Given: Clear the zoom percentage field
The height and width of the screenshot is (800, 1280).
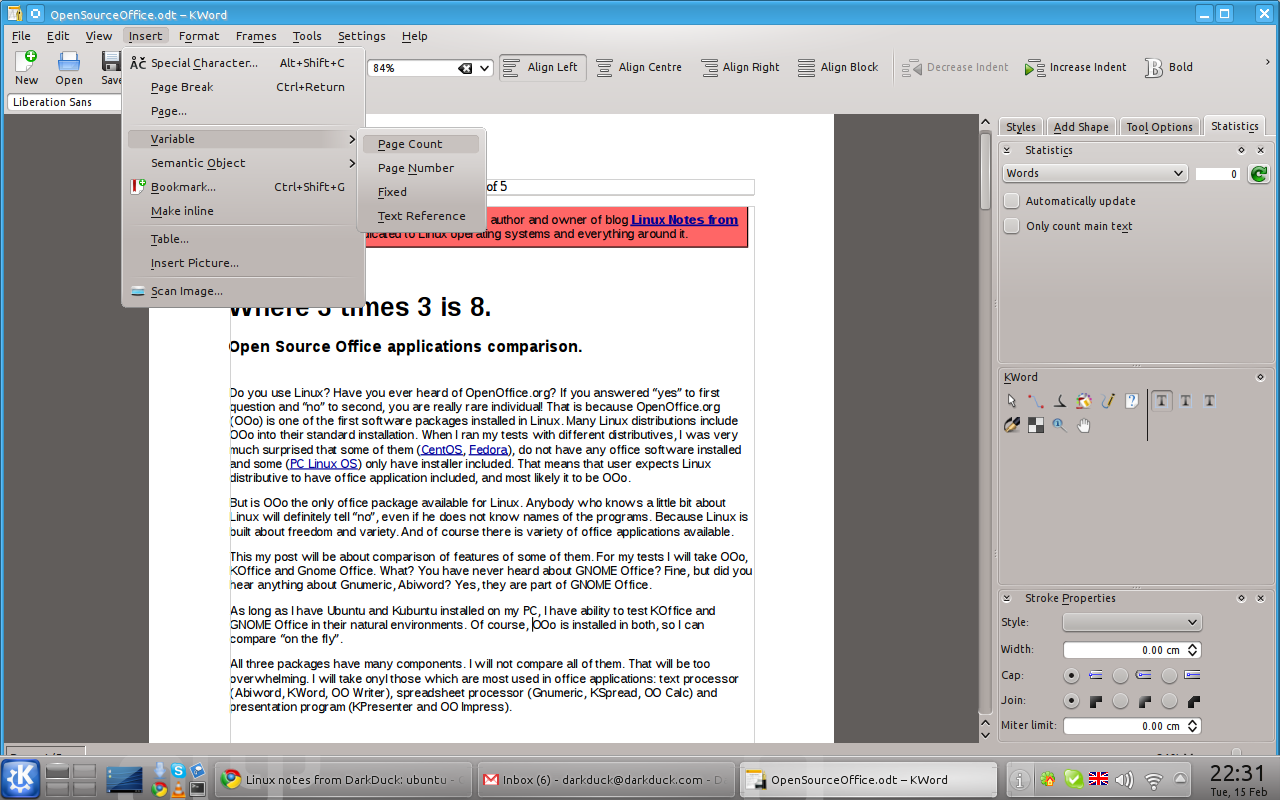Looking at the screenshot, I should point(465,68).
